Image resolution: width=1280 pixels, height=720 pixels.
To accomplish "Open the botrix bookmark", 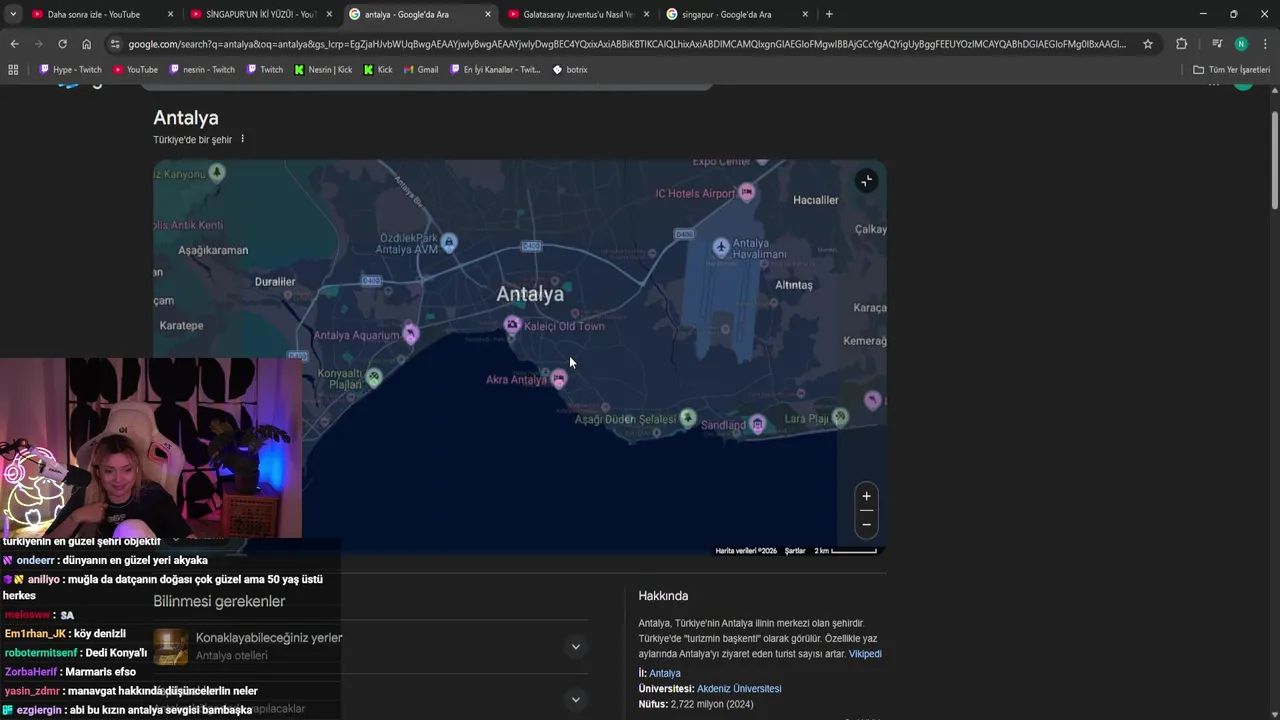I will pos(570,70).
